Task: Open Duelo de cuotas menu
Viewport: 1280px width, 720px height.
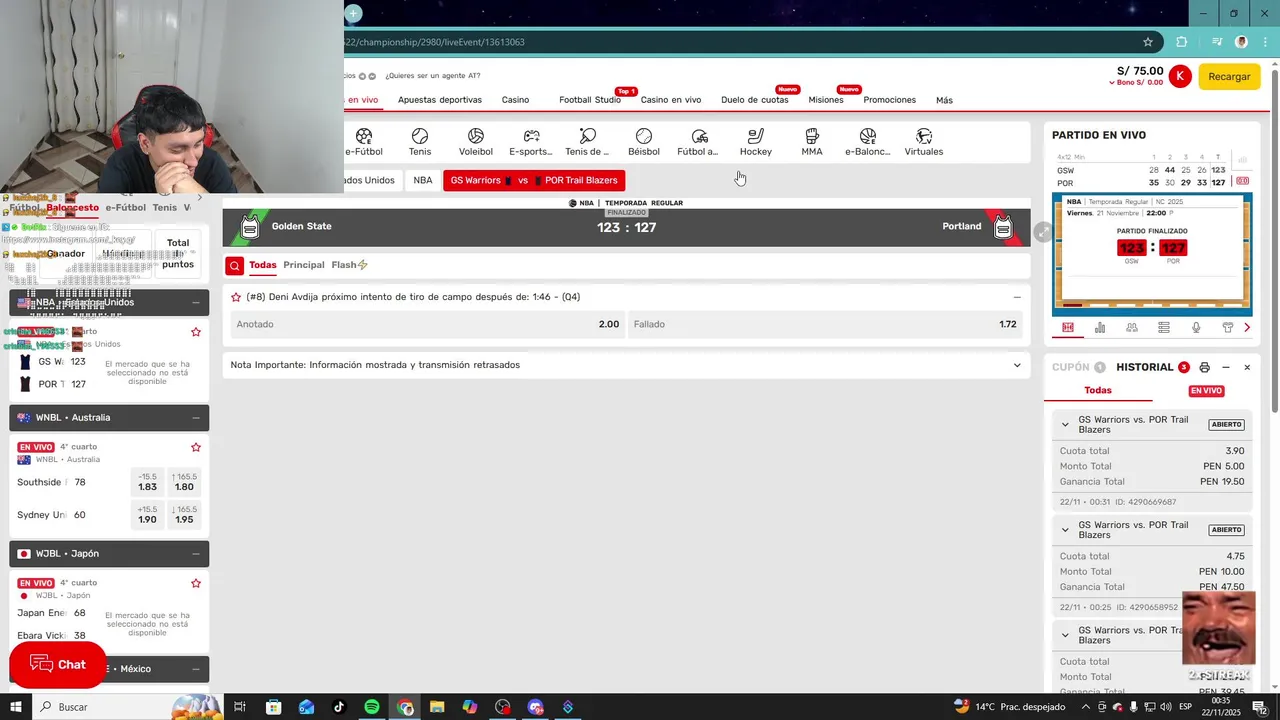Action: pos(755,100)
